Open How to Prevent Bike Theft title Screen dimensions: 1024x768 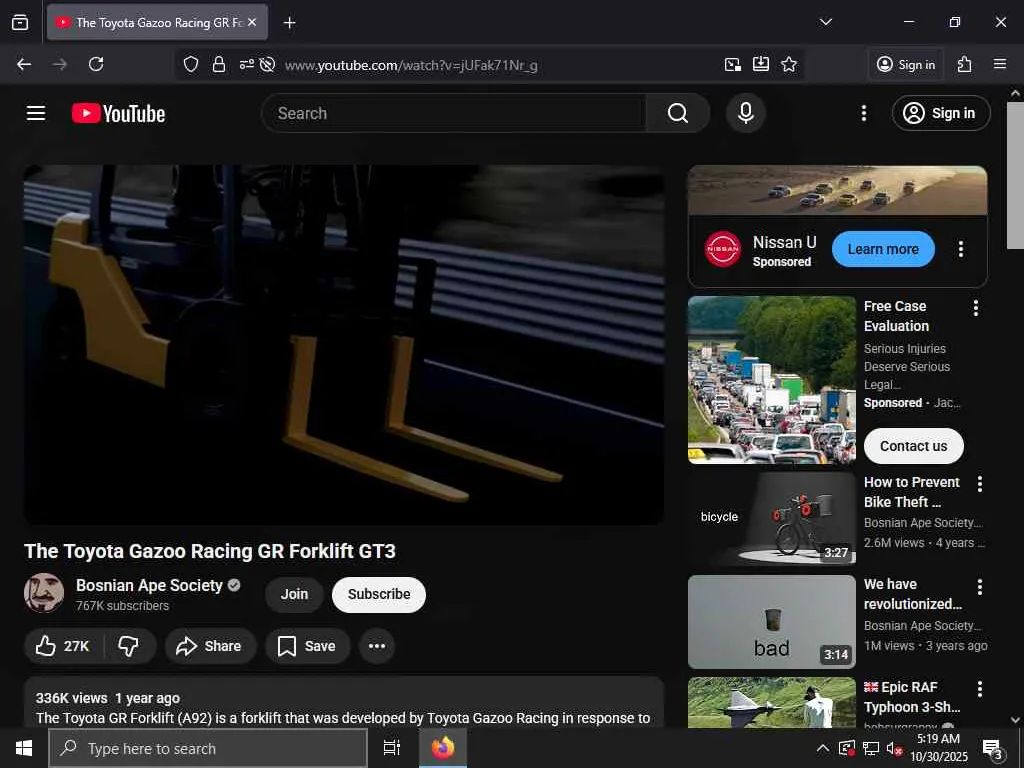pyautogui.click(x=912, y=492)
